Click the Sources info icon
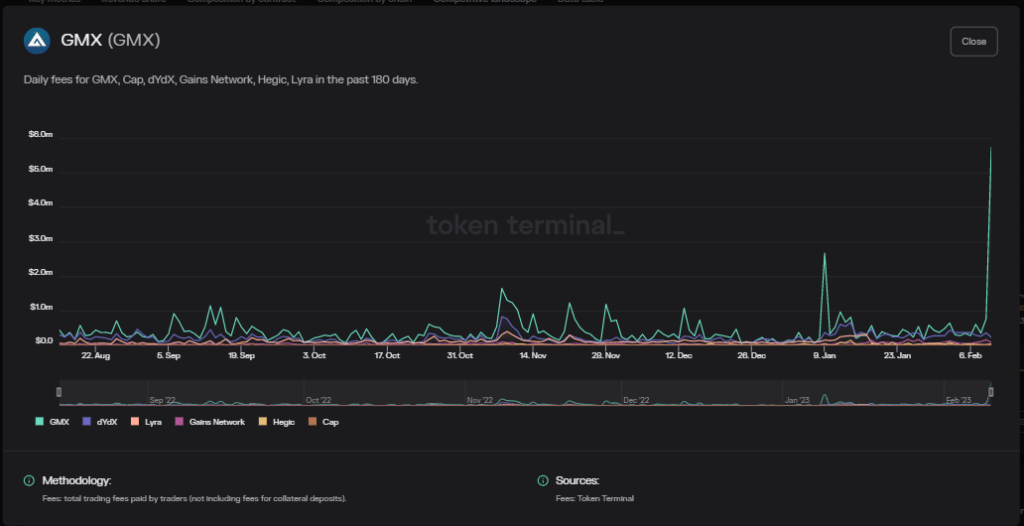The height and width of the screenshot is (526, 1024). (x=543, y=481)
